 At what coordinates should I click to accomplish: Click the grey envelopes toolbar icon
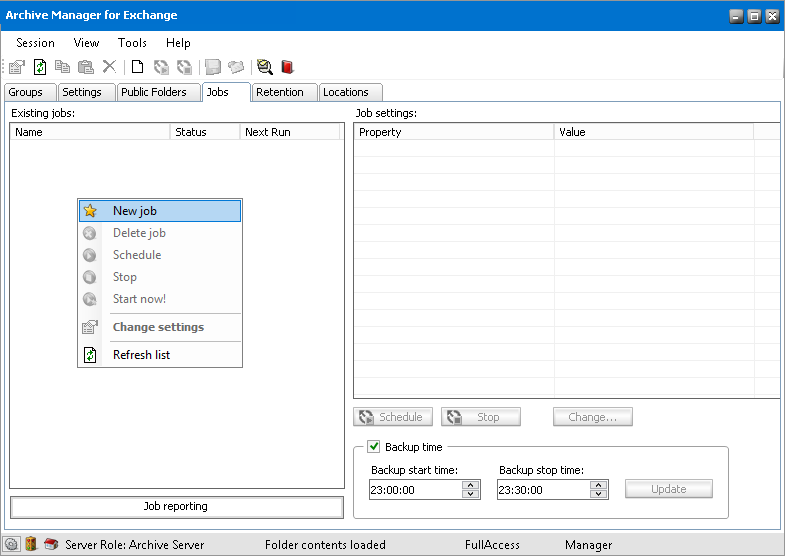[x=236, y=67]
